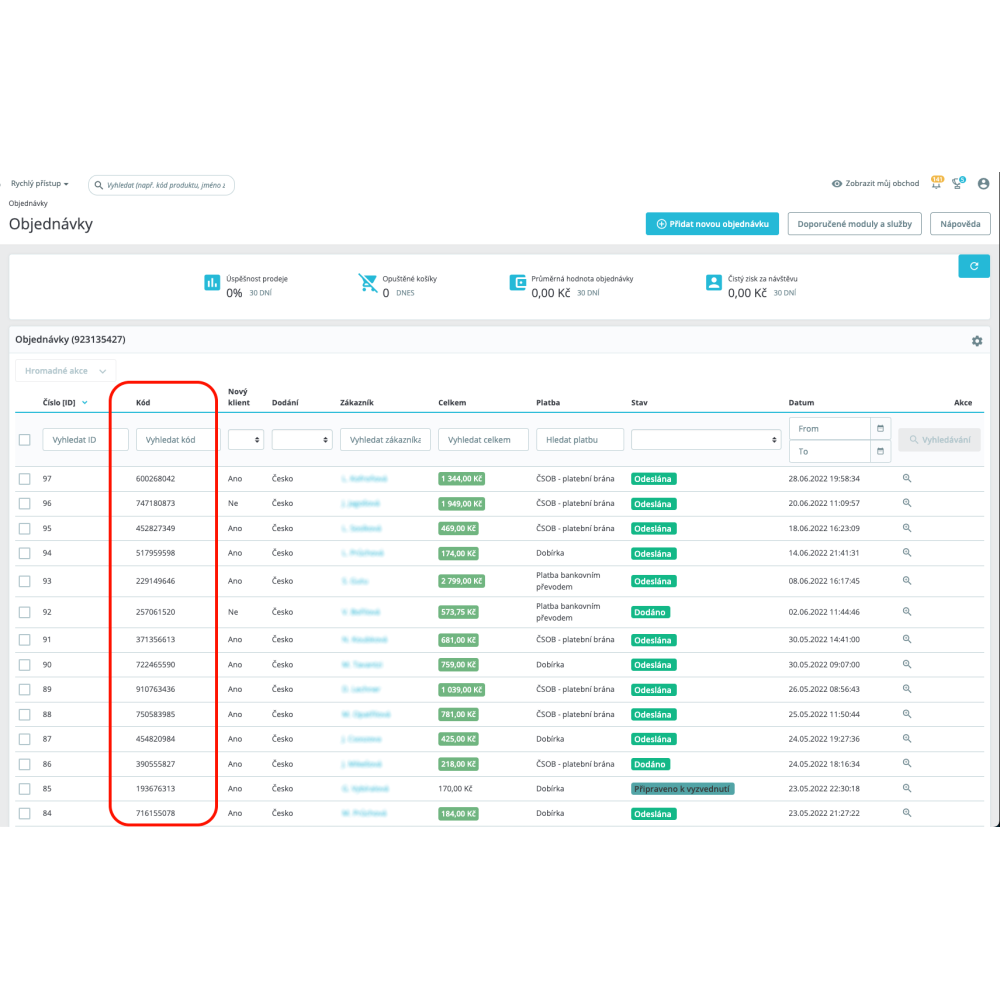Image resolution: width=1000 pixels, height=1000 pixels.
Task: Click the Odeslána status badge of order 95
Action: click(x=653, y=528)
